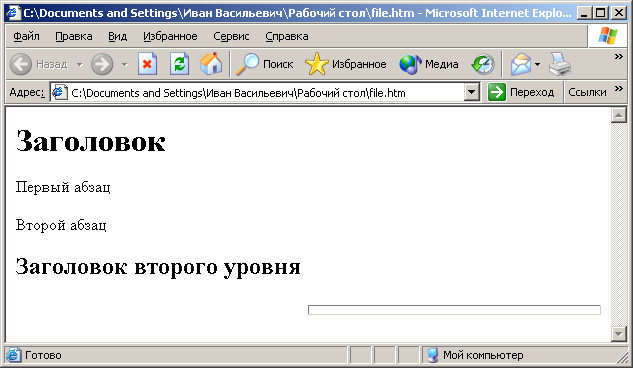This screenshot has height=368, width=633.
Task: Click the Mail envelope icon
Action: coord(521,64)
